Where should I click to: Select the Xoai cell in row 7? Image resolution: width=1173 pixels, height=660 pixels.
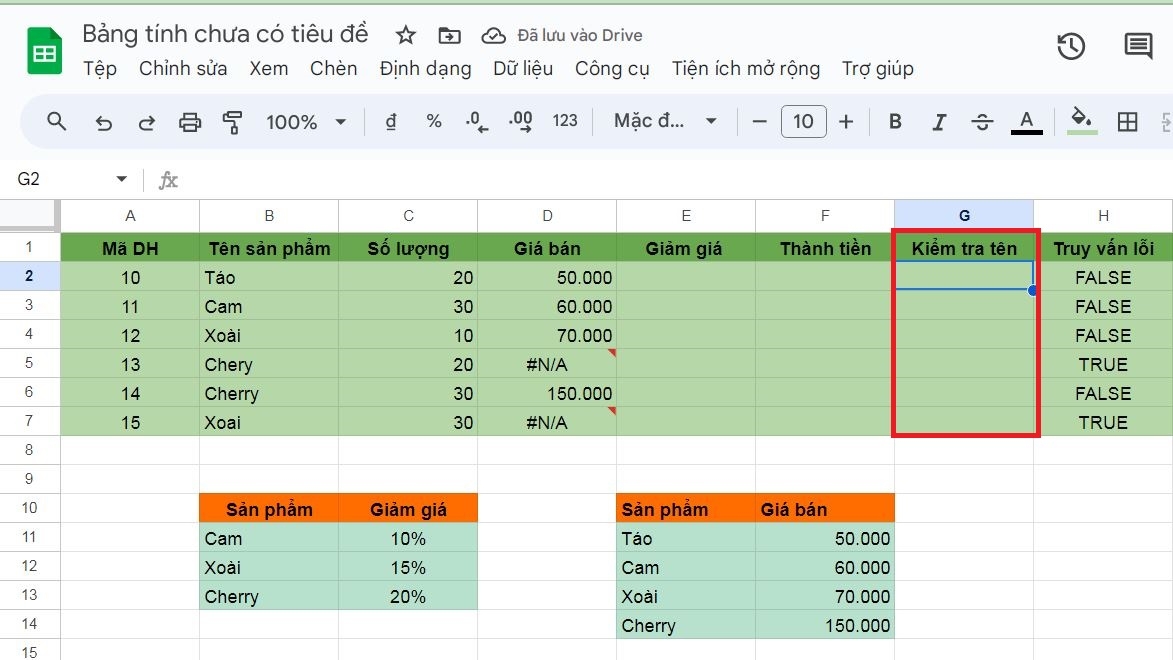(269, 422)
